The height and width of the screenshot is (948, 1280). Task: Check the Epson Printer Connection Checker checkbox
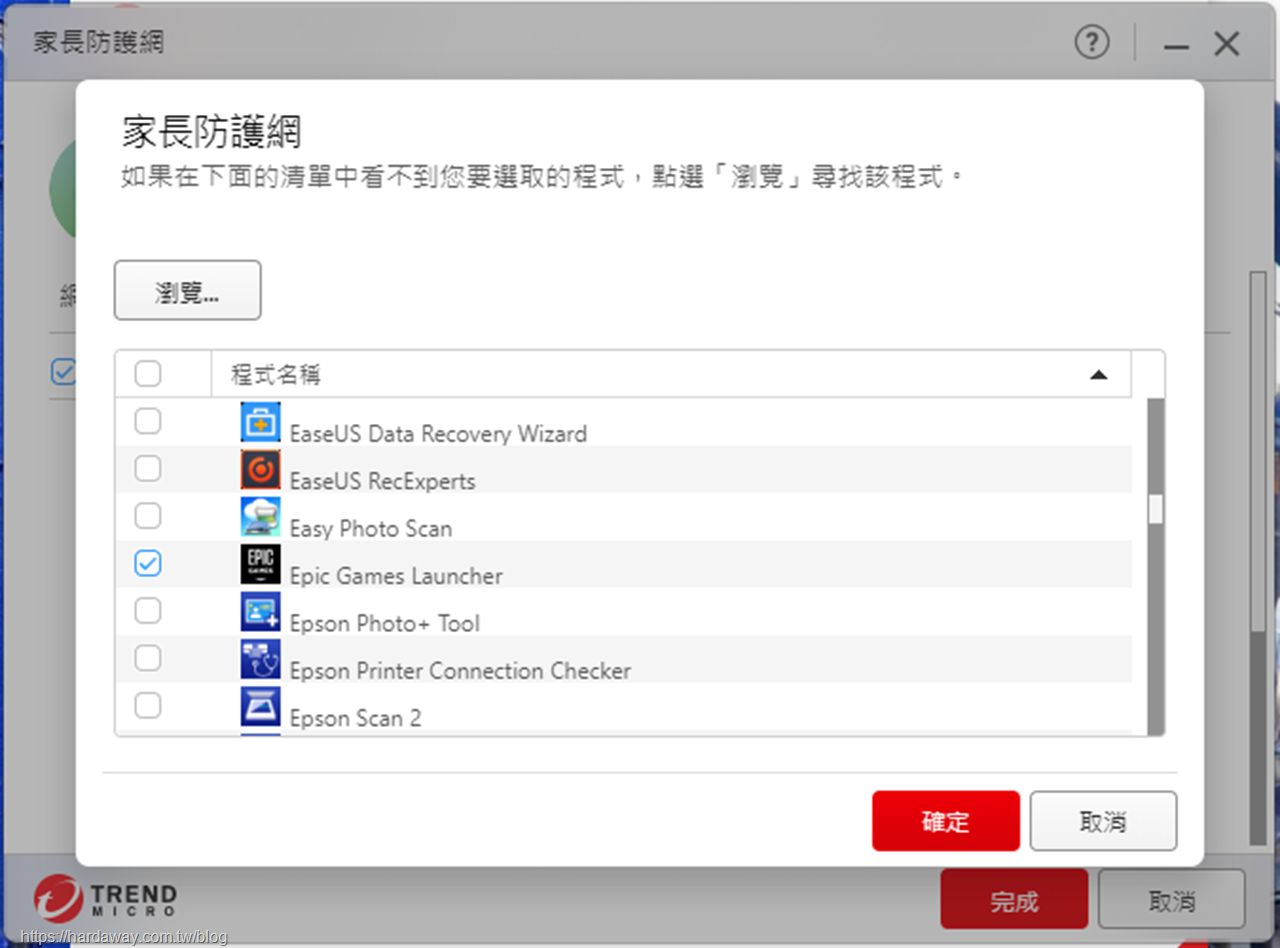148,658
